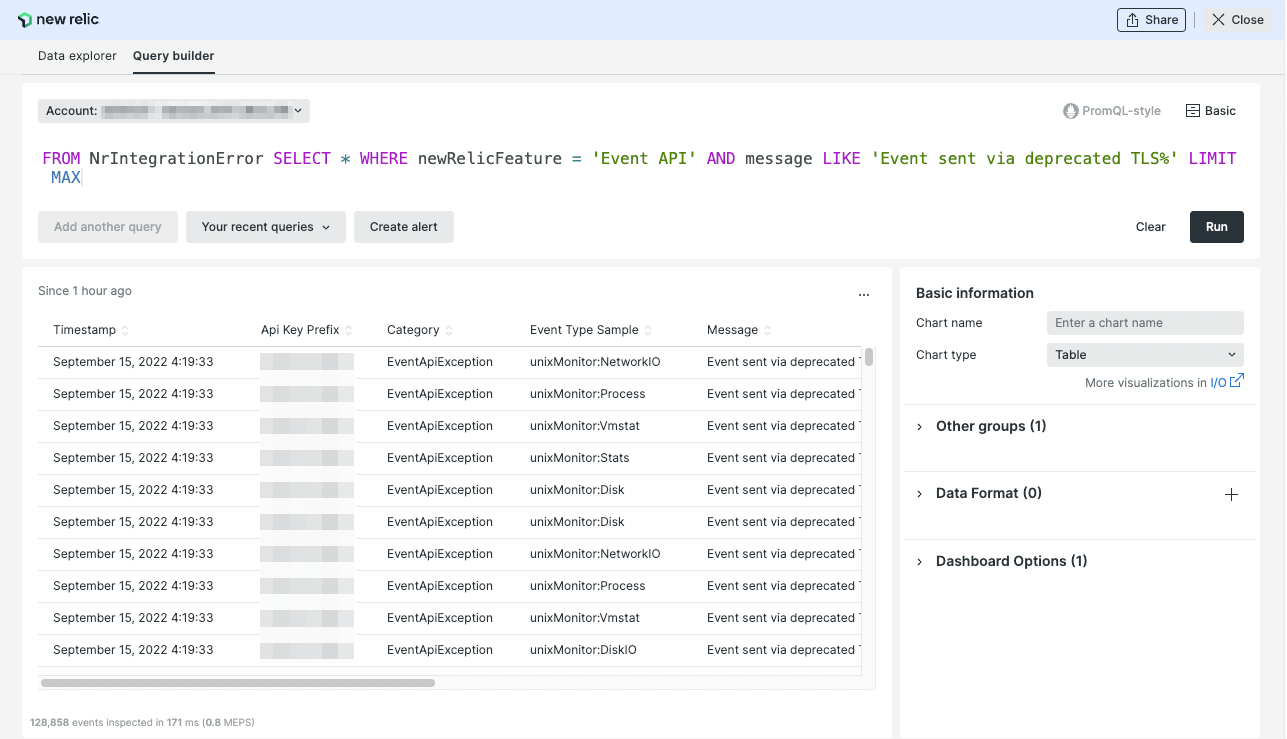Image resolution: width=1287 pixels, height=739 pixels.
Task: Sort by the Message column sort icon
Action: coord(767,331)
